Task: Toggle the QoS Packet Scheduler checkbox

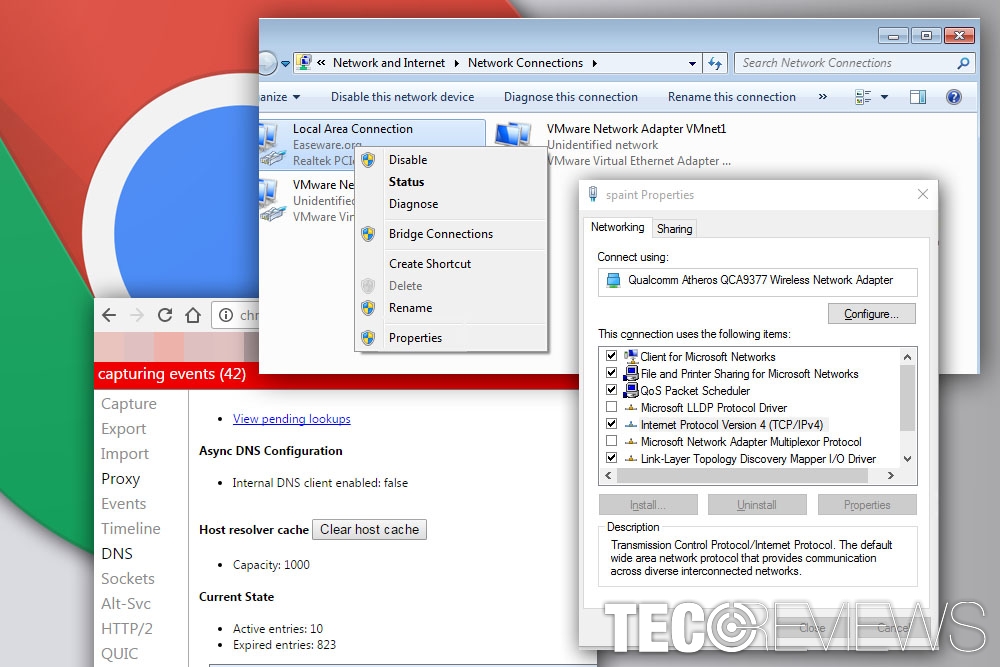Action: pos(612,390)
